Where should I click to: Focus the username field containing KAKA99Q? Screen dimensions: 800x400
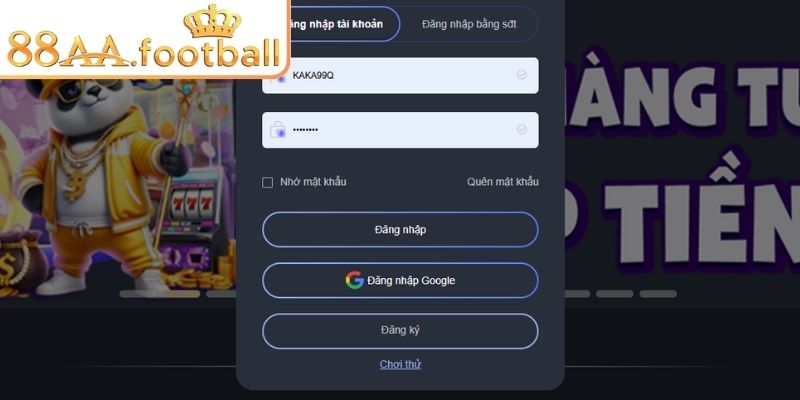click(400, 76)
